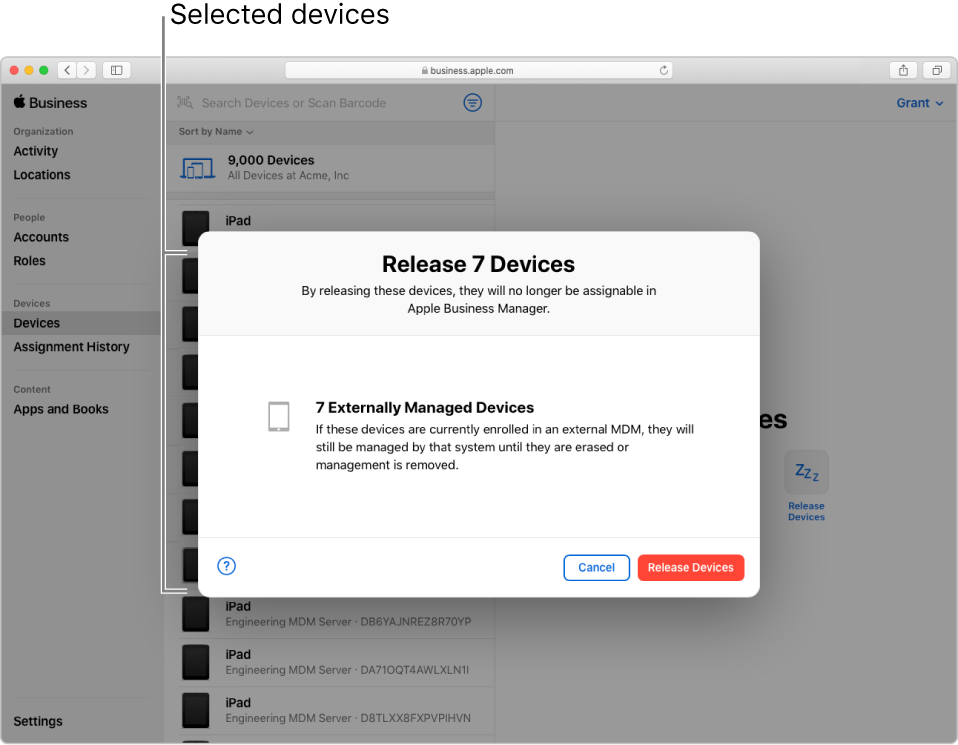Viewport: 958px width, 745px height.
Task: Toggle Safari sidebar button
Action: point(116,70)
